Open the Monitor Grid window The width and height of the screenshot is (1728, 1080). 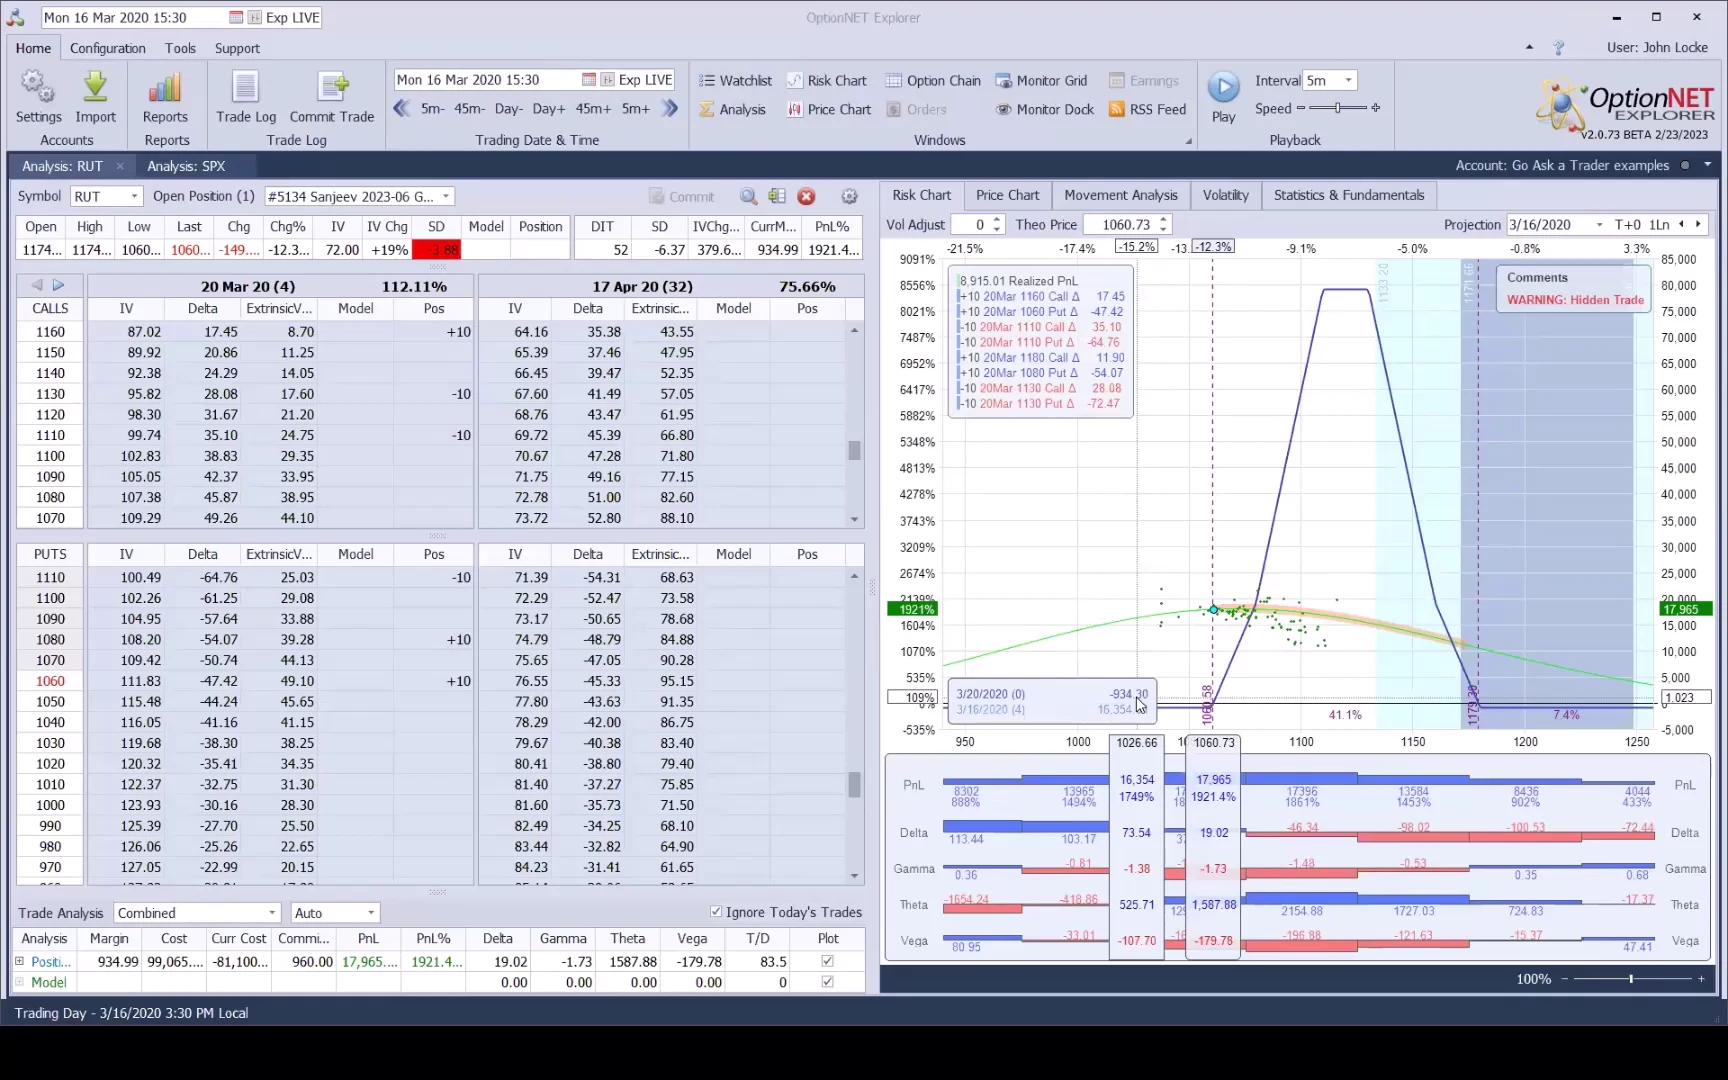click(1041, 81)
